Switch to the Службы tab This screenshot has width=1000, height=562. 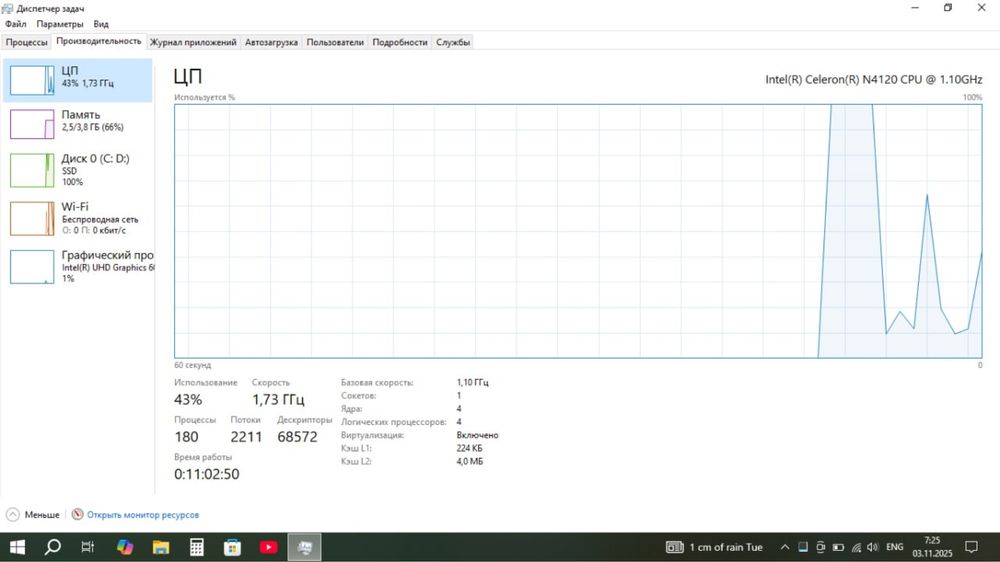(x=453, y=42)
